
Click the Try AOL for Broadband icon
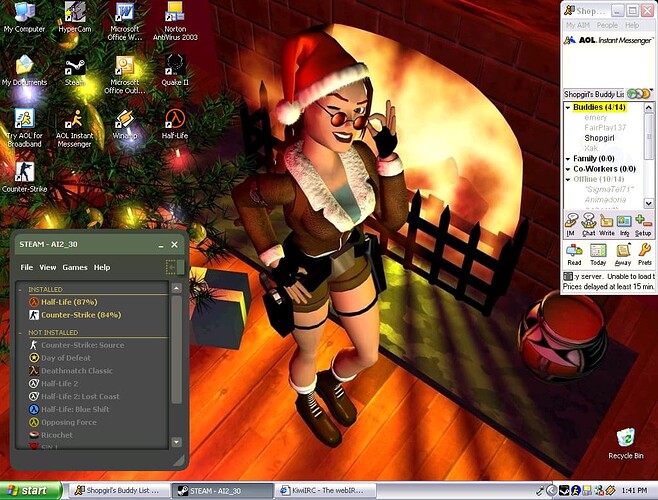click(24, 128)
